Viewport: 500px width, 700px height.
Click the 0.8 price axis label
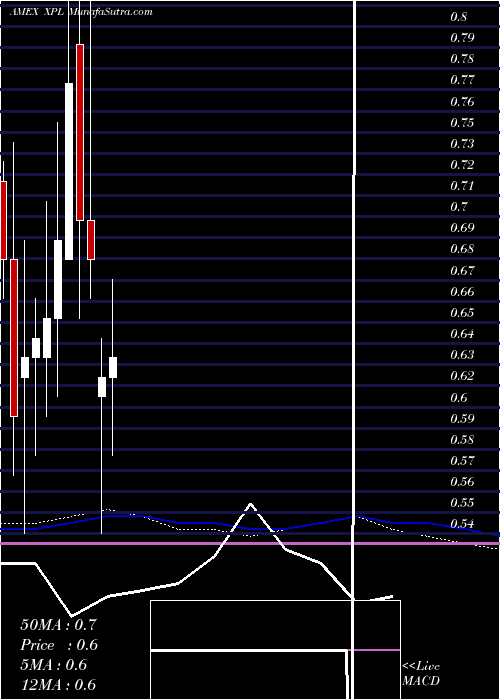pos(458,17)
